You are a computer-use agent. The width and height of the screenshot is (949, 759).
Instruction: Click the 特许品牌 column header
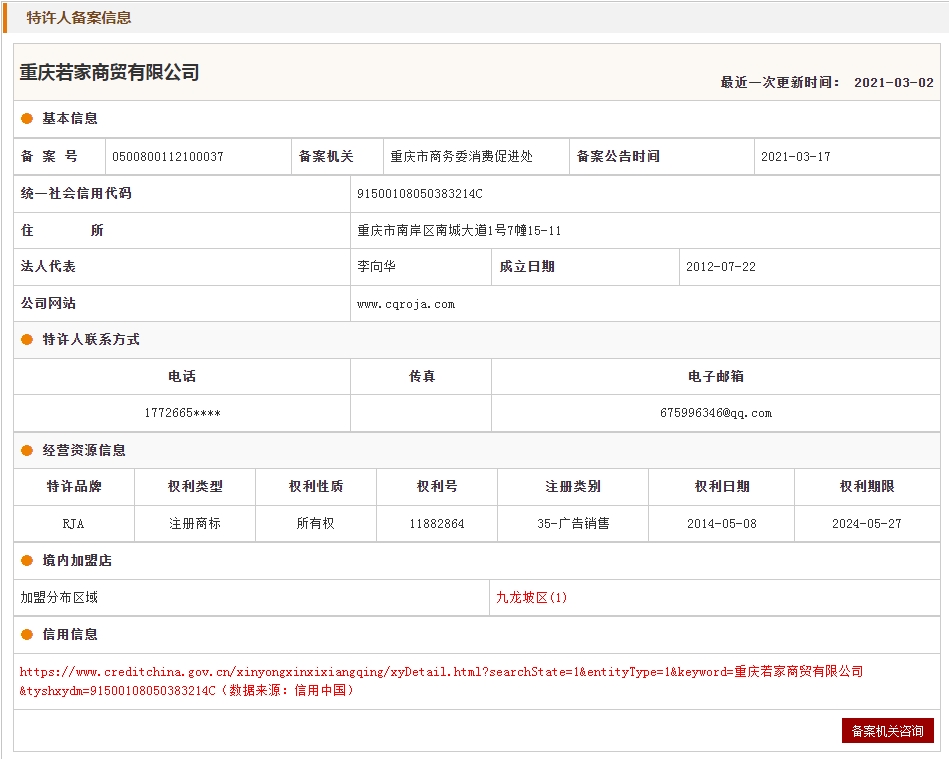(74, 487)
